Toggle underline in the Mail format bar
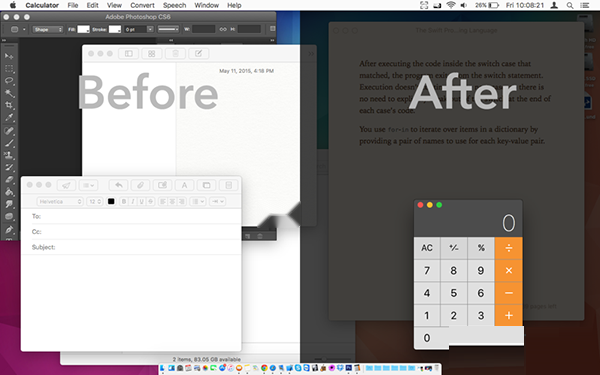The image size is (600, 375). click(x=142, y=201)
